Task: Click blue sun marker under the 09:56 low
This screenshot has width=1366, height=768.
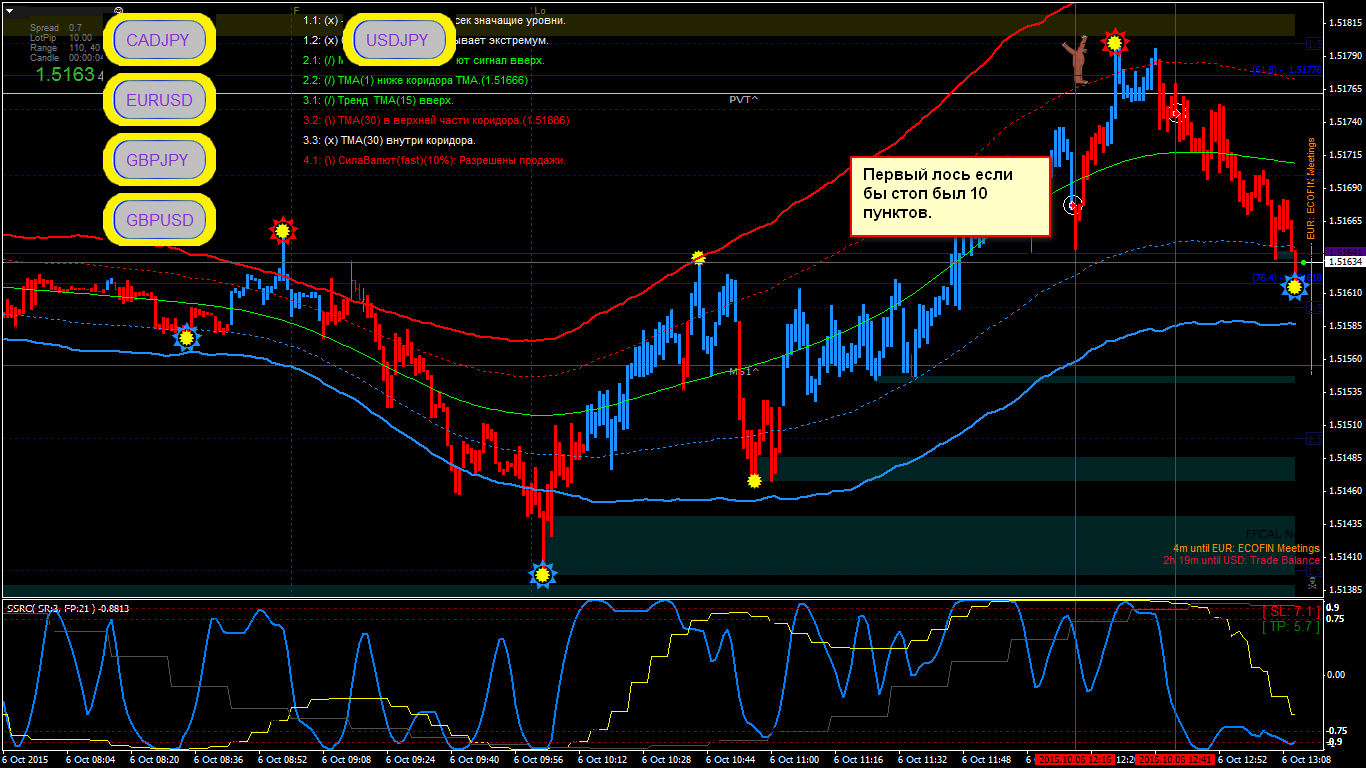Action: click(x=542, y=575)
